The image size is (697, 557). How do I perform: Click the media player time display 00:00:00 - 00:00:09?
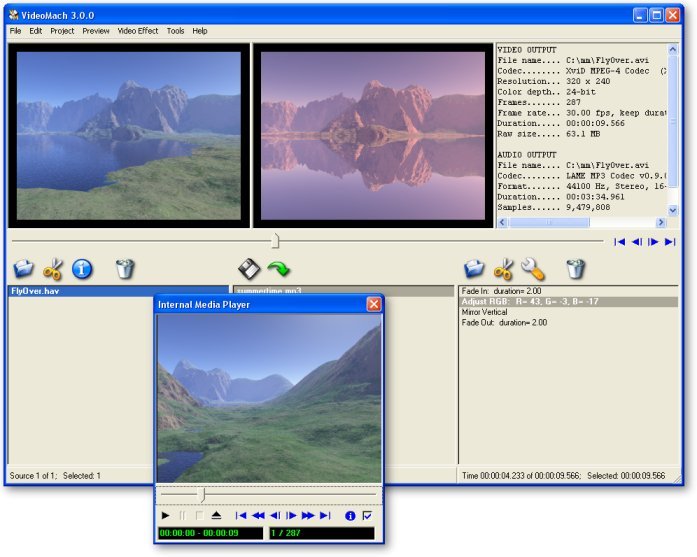210,533
